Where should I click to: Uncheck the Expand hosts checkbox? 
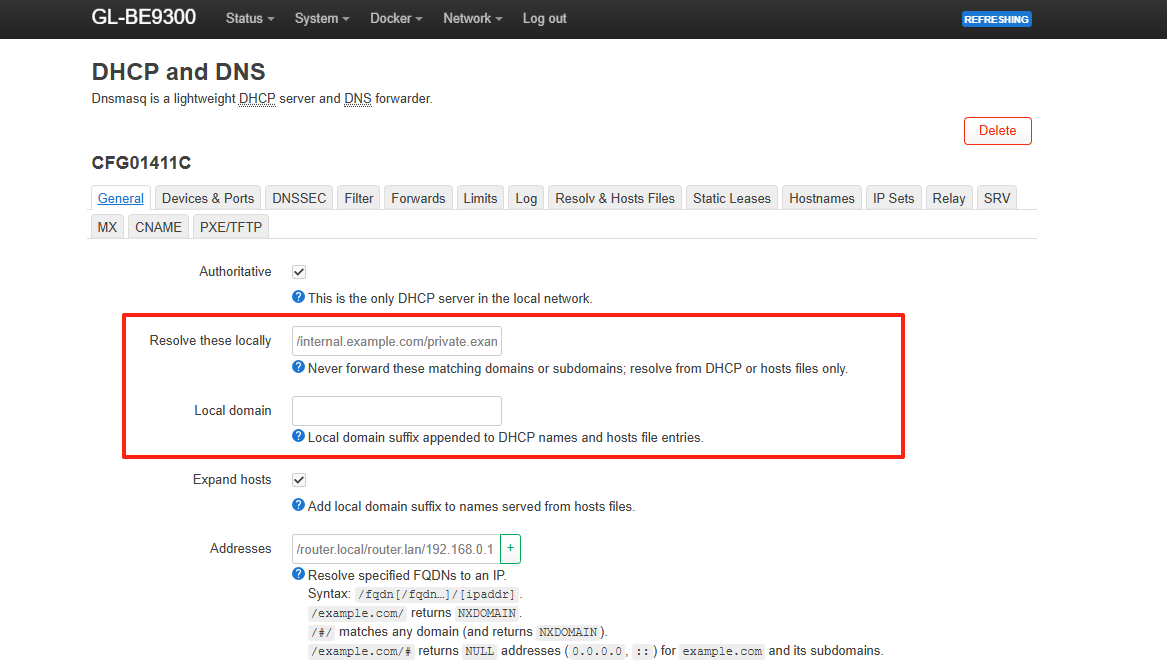point(299,480)
